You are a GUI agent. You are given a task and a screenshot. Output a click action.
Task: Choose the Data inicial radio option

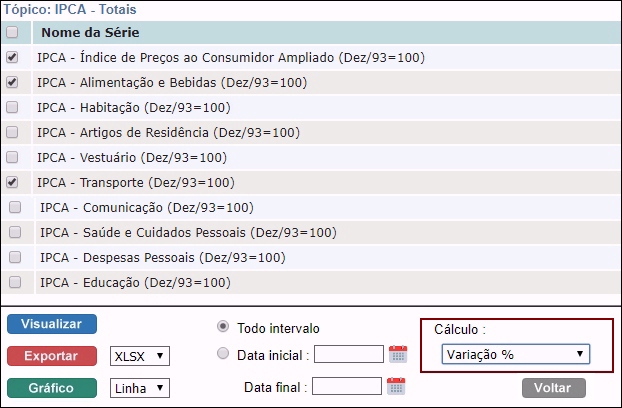point(223,354)
